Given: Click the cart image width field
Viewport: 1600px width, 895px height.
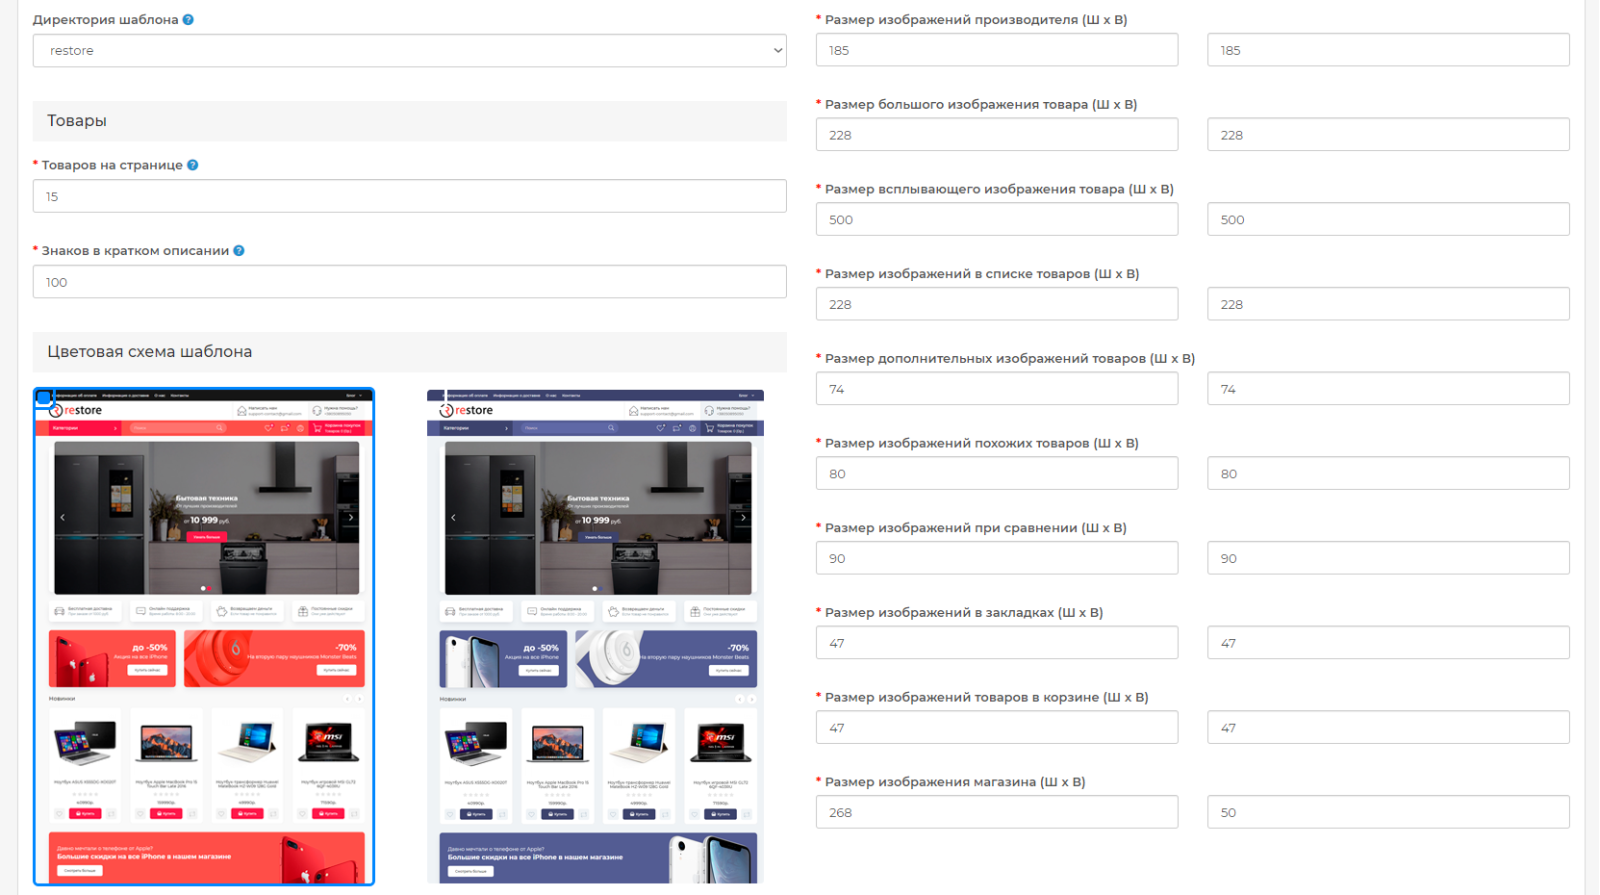Looking at the screenshot, I should tap(996, 728).
